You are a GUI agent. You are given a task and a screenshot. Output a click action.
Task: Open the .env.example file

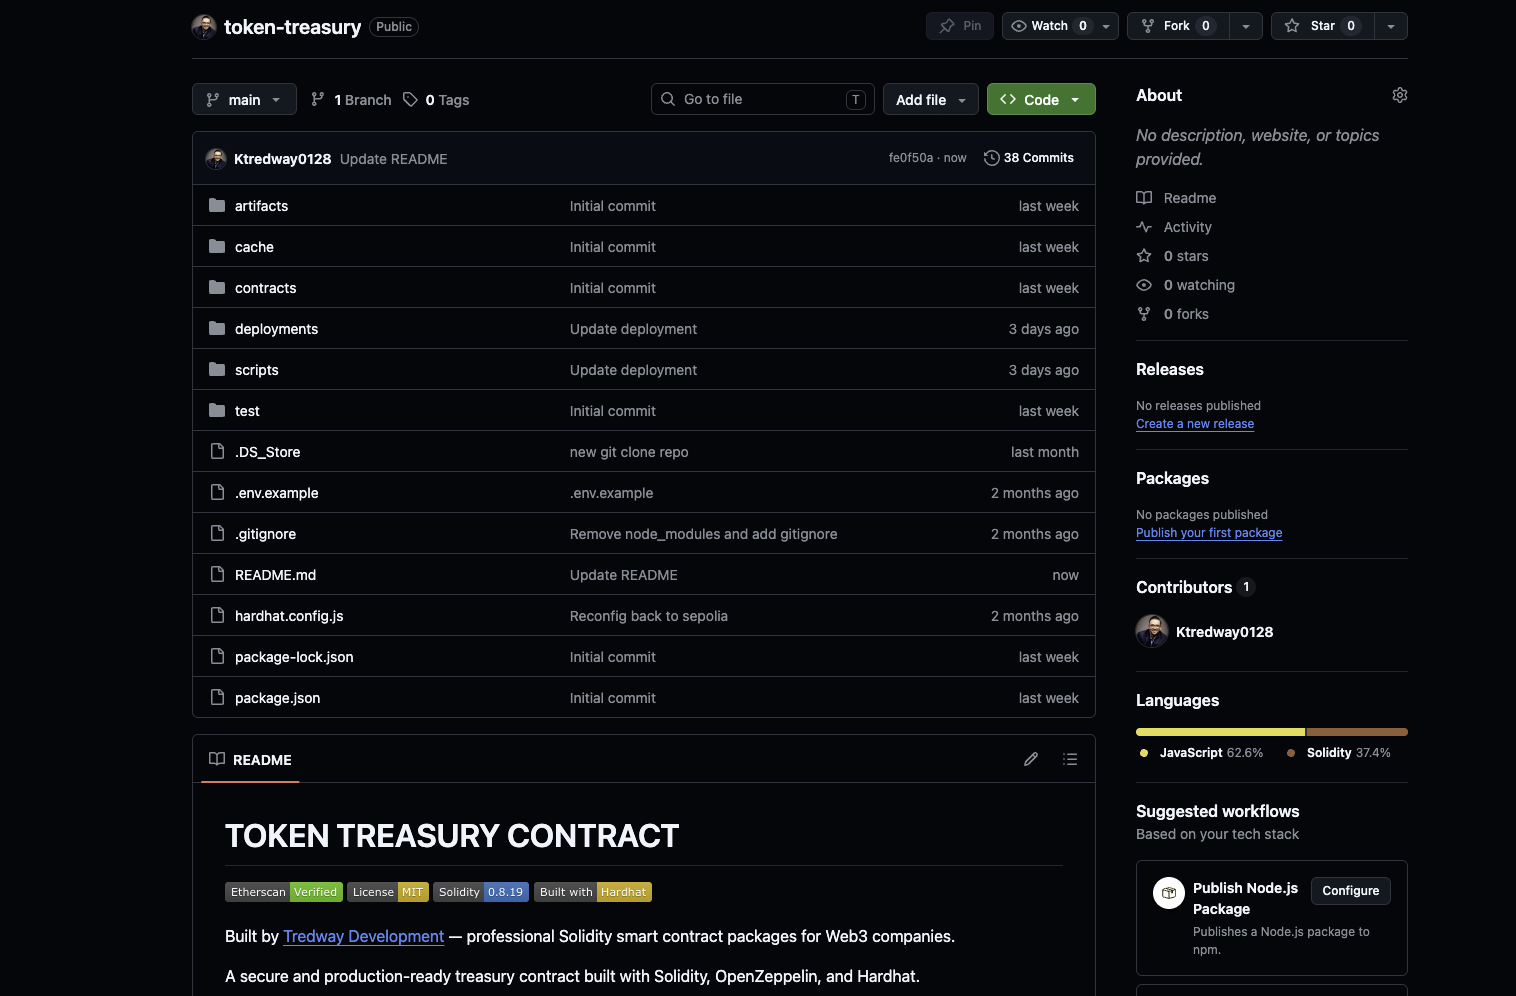[x=276, y=493]
